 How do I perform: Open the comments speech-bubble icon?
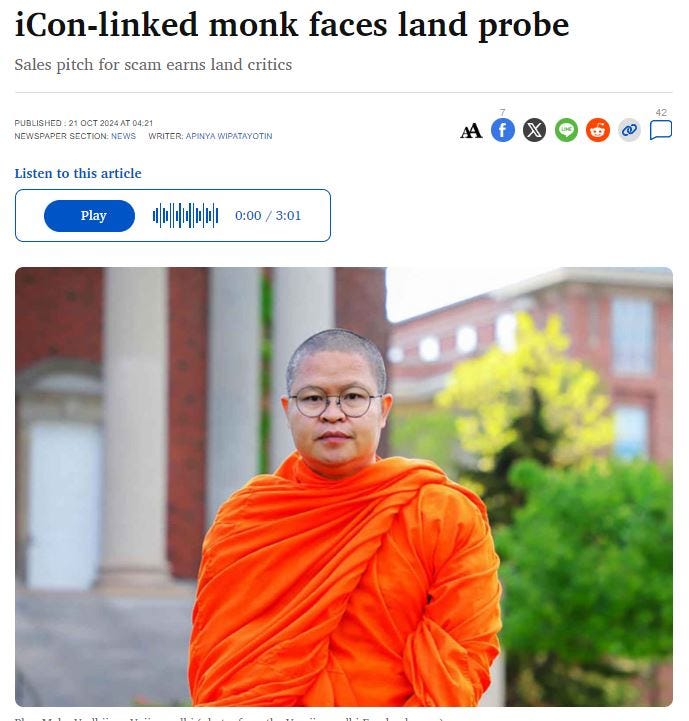661,130
